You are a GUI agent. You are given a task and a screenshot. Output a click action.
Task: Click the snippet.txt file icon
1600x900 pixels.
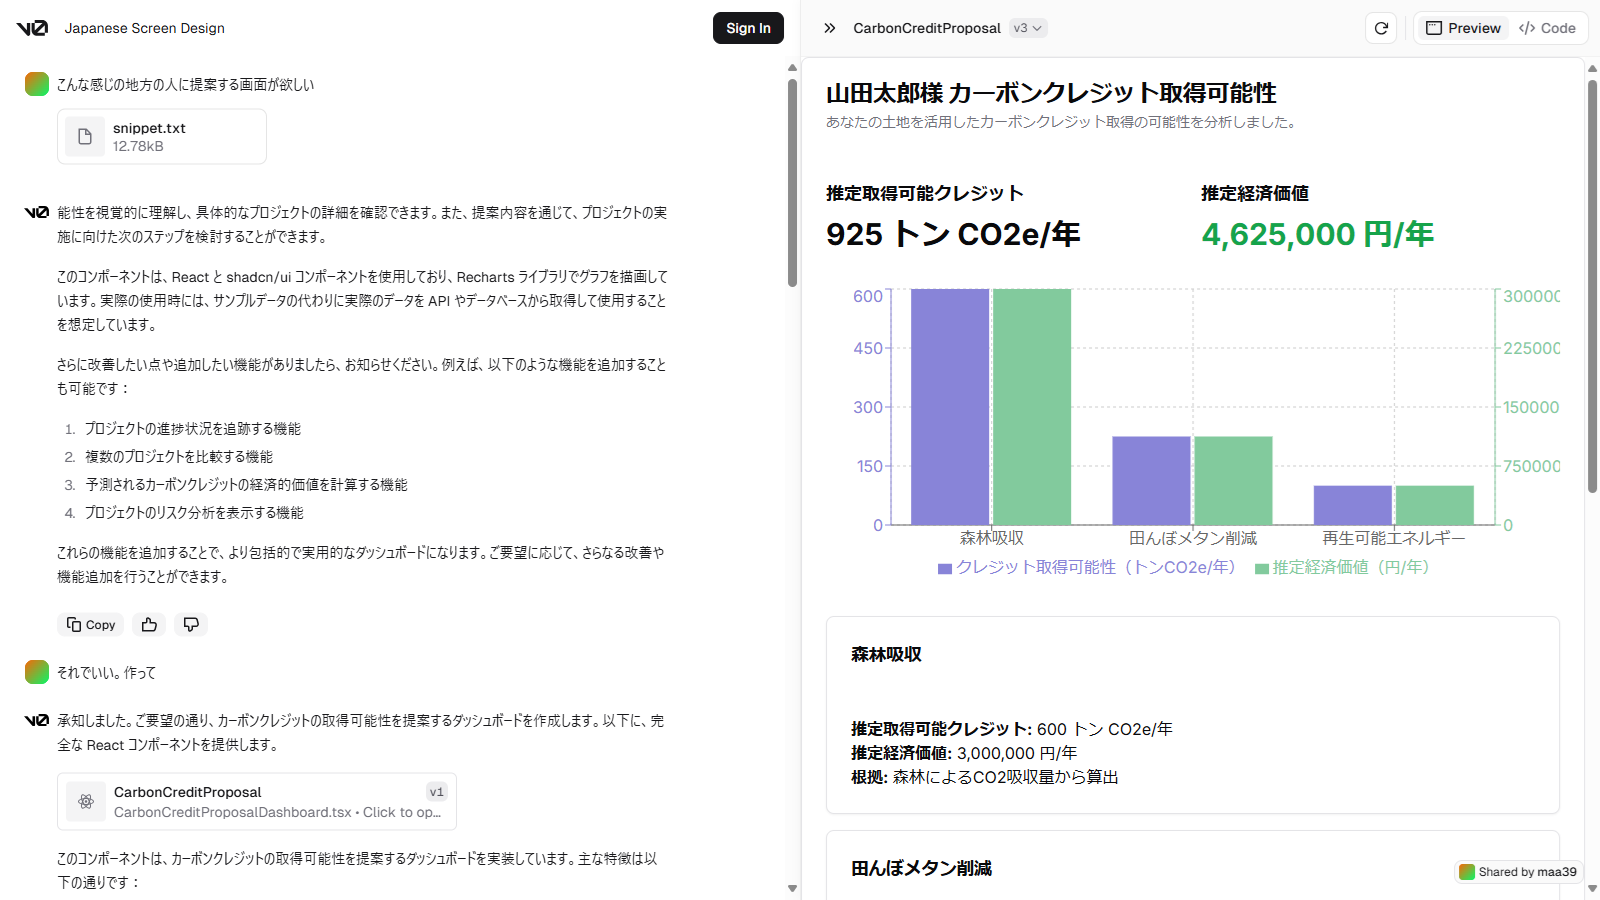85,137
